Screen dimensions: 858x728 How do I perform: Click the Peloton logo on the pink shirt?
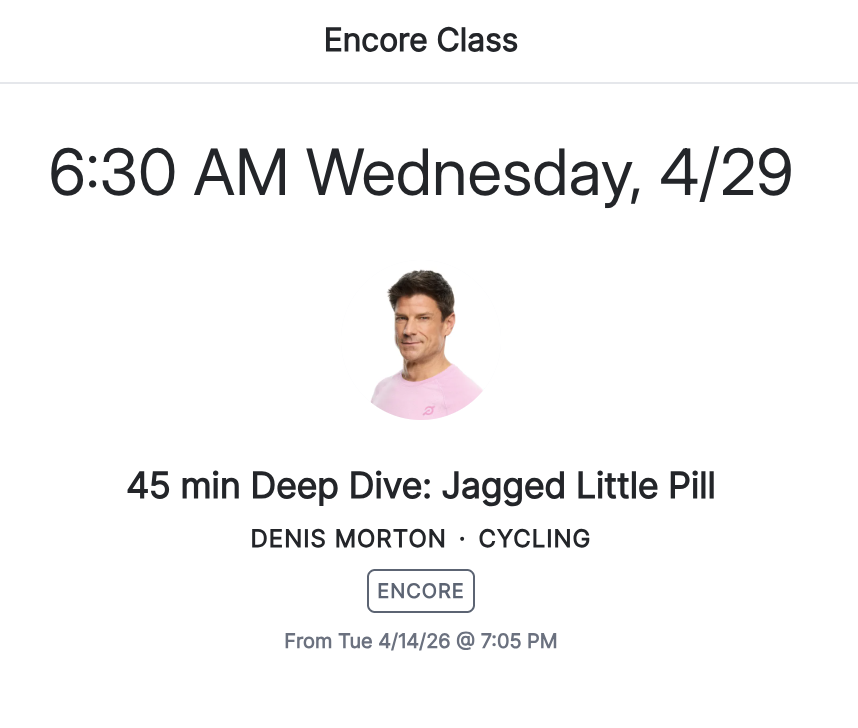point(431,408)
